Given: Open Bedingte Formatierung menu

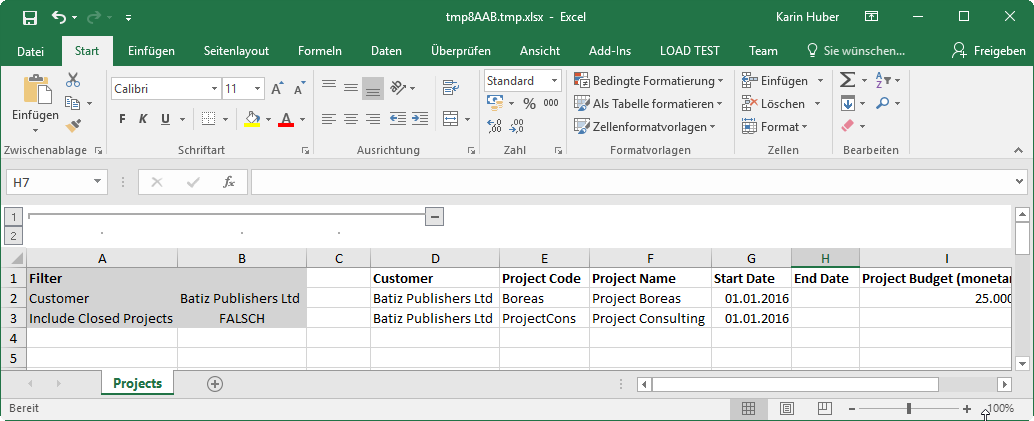Looking at the screenshot, I should click(x=649, y=81).
